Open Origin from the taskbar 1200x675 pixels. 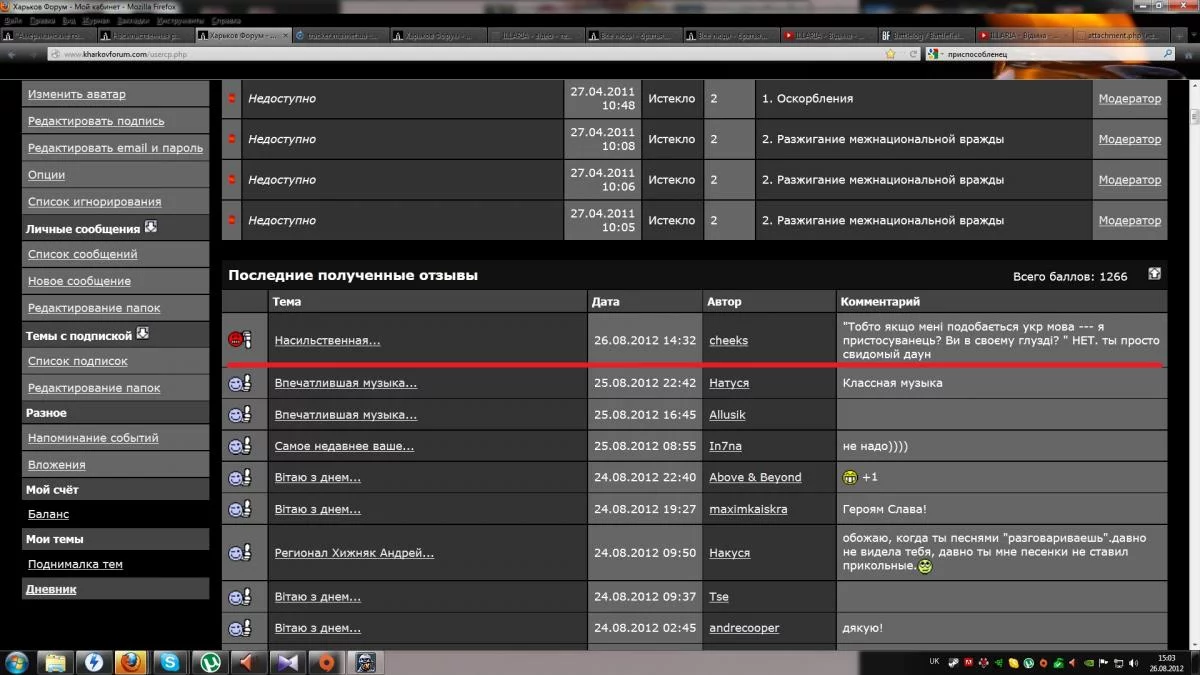[x=325, y=662]
